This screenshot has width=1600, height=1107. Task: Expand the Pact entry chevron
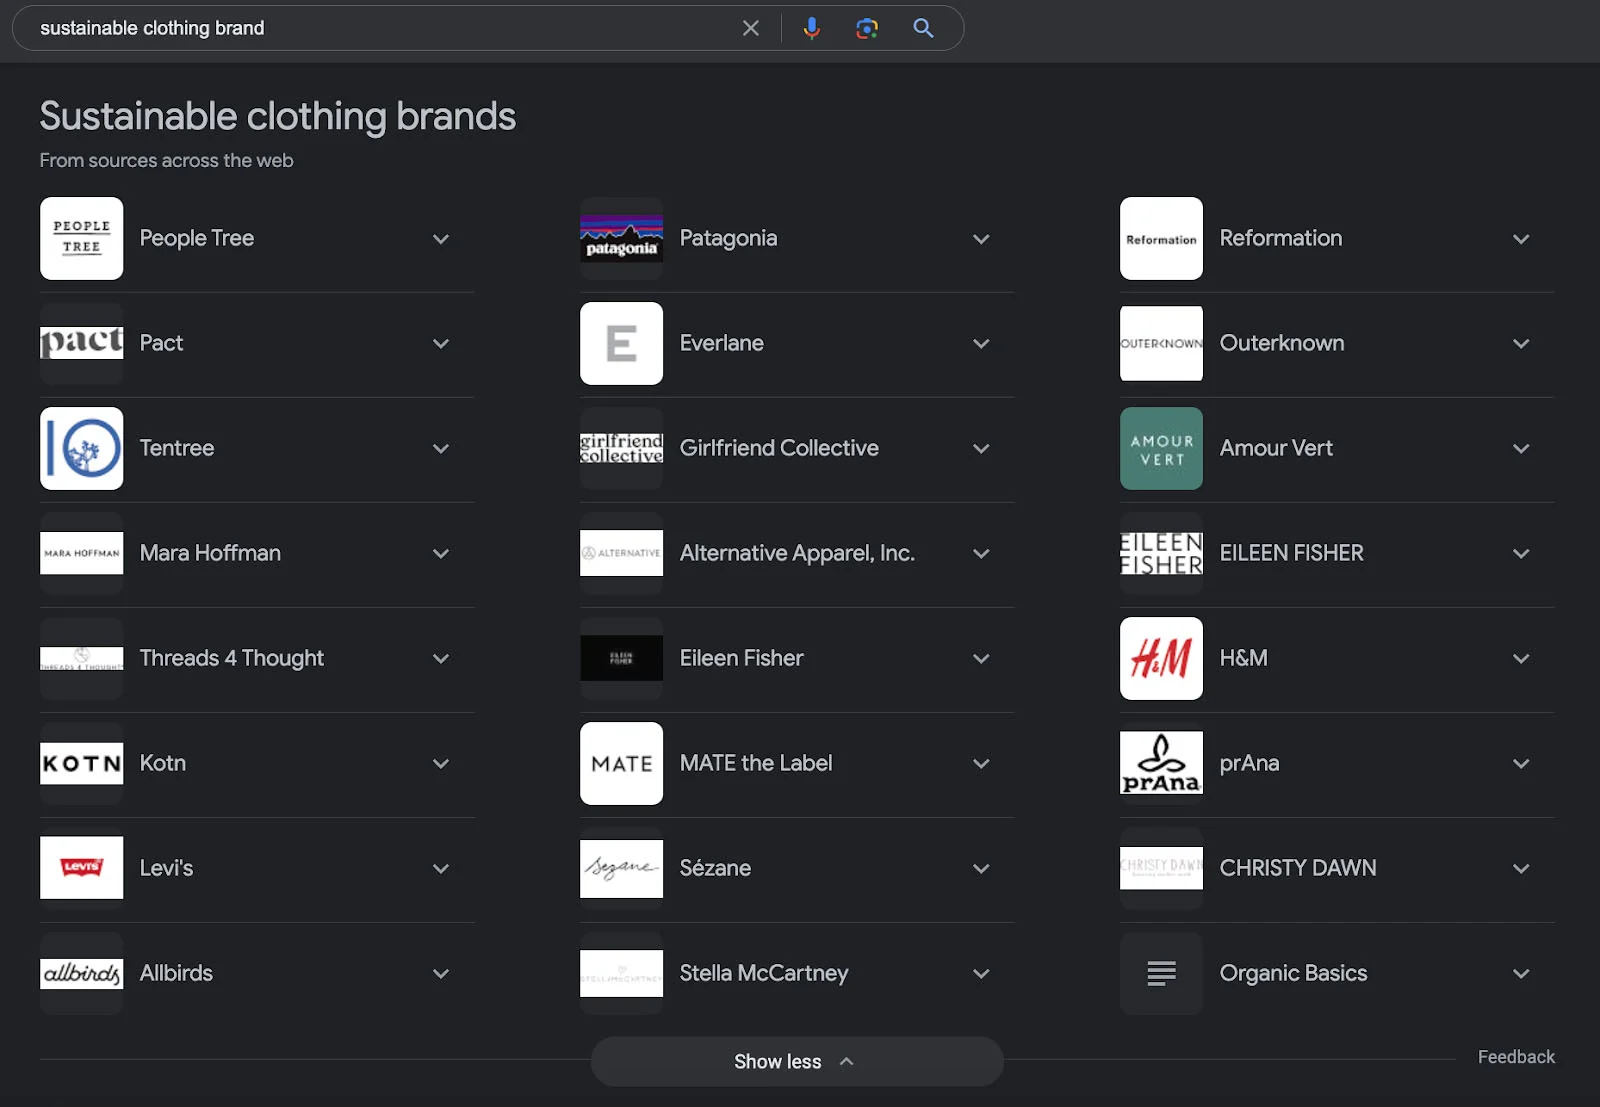click(x=441, y=344)
